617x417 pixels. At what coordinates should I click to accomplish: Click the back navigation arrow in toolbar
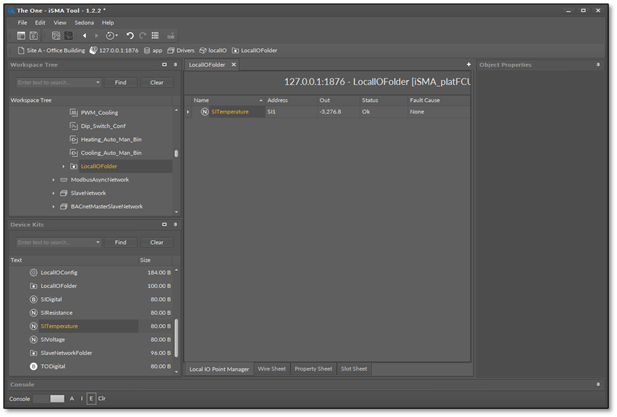tap(85, 36)
